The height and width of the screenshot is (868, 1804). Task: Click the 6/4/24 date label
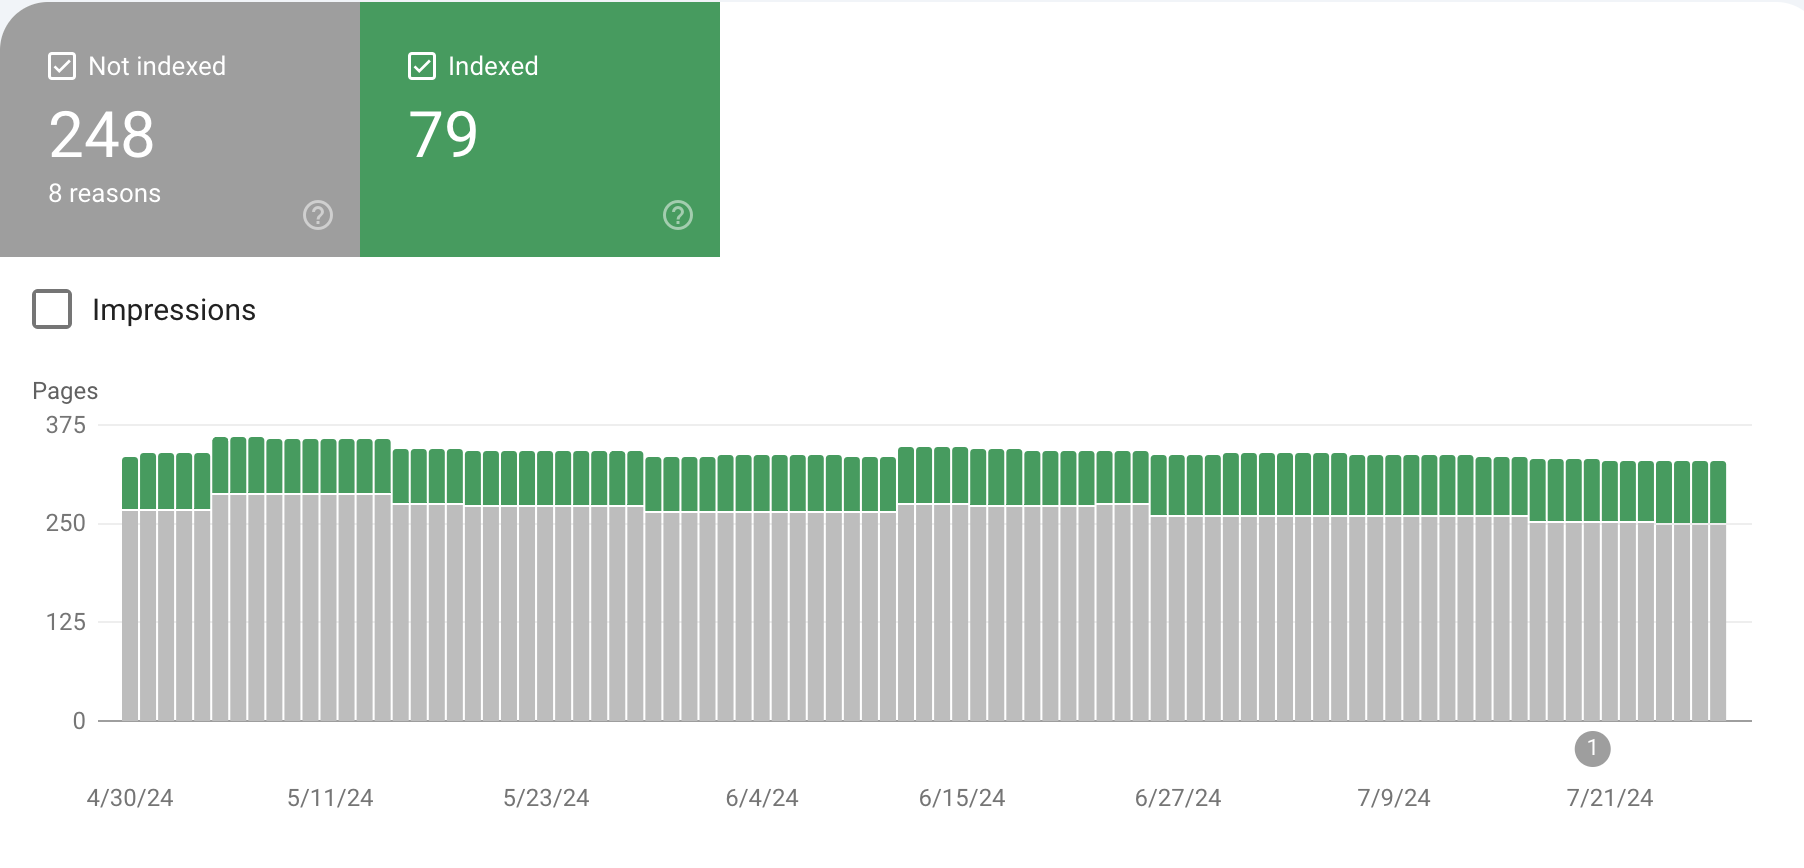point(762,798)
